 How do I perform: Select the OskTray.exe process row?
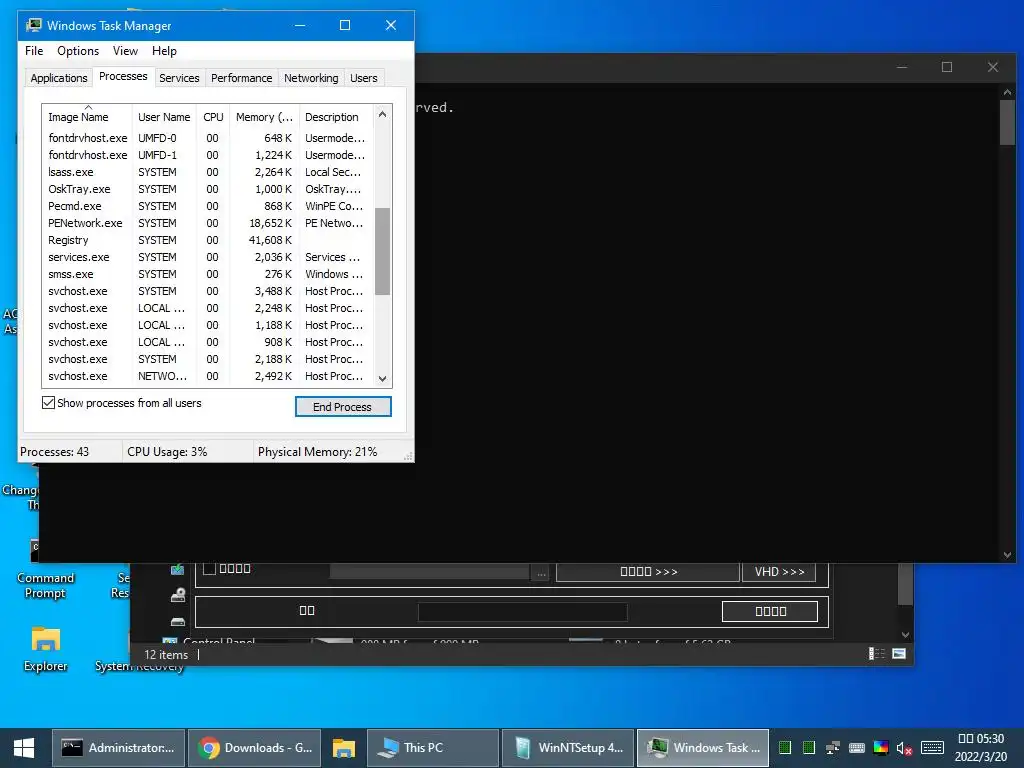208,189
